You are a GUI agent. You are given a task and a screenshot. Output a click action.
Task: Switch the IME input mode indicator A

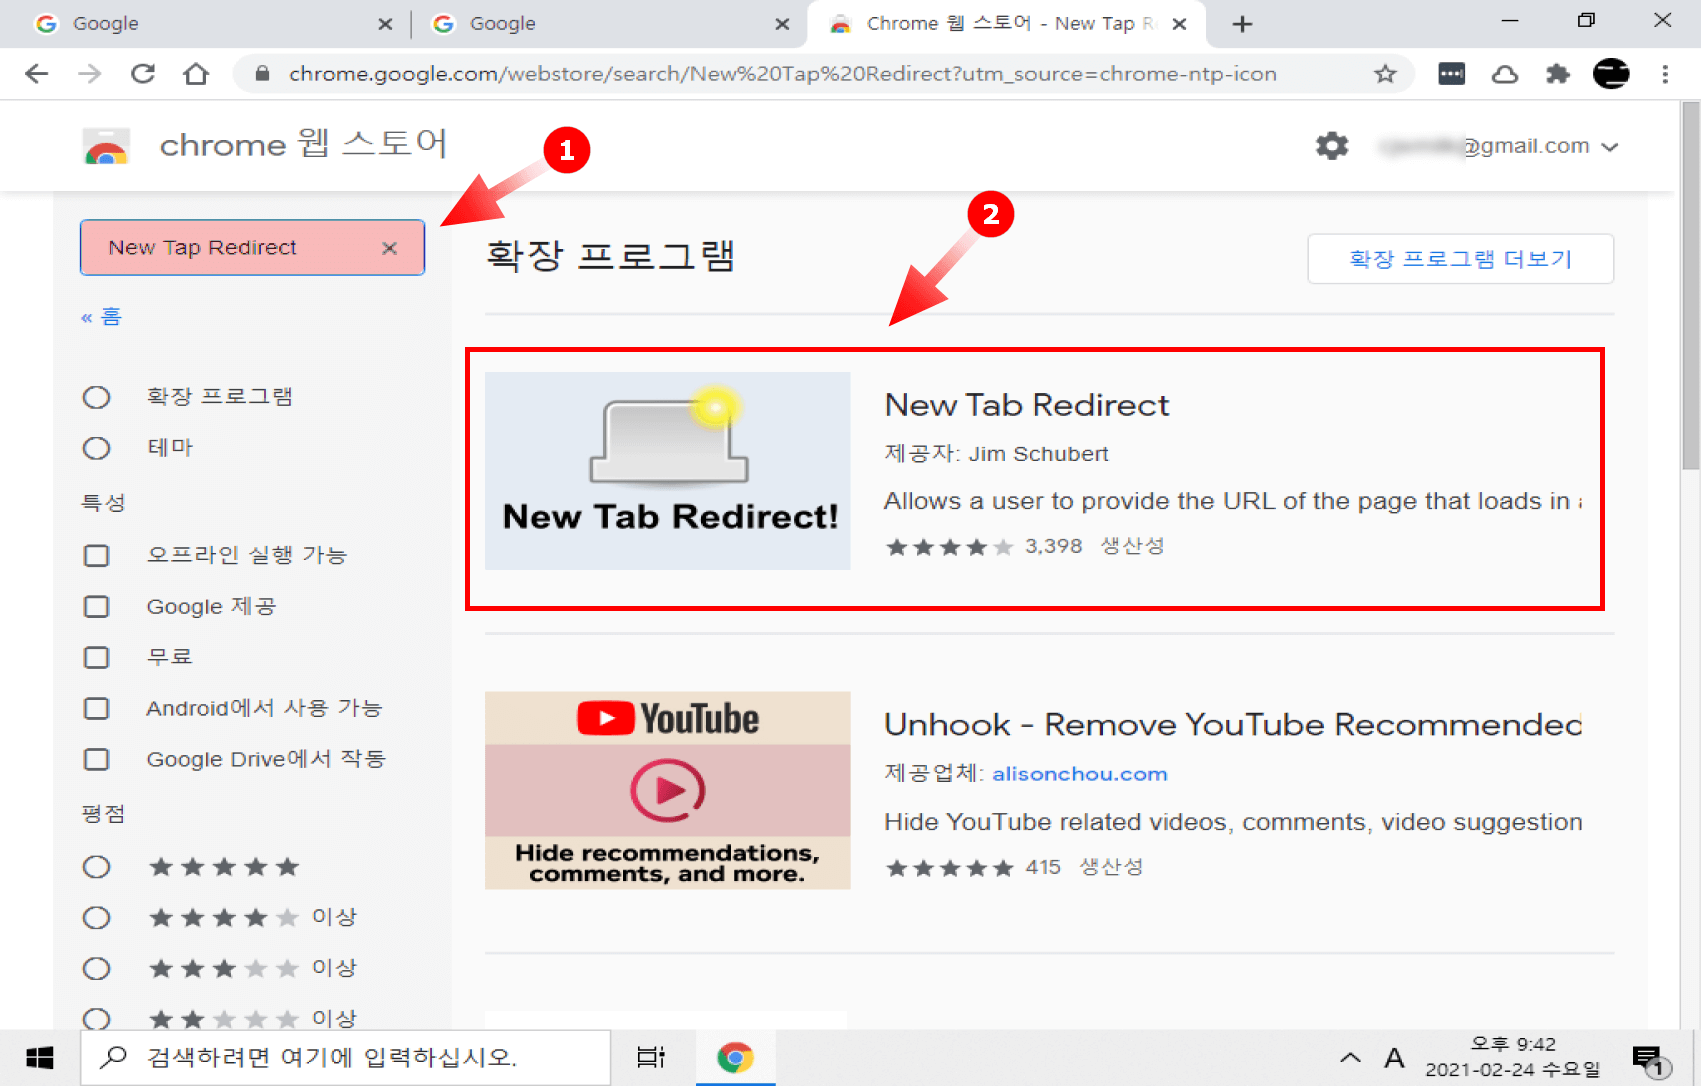click(x=1394, y=1058)
